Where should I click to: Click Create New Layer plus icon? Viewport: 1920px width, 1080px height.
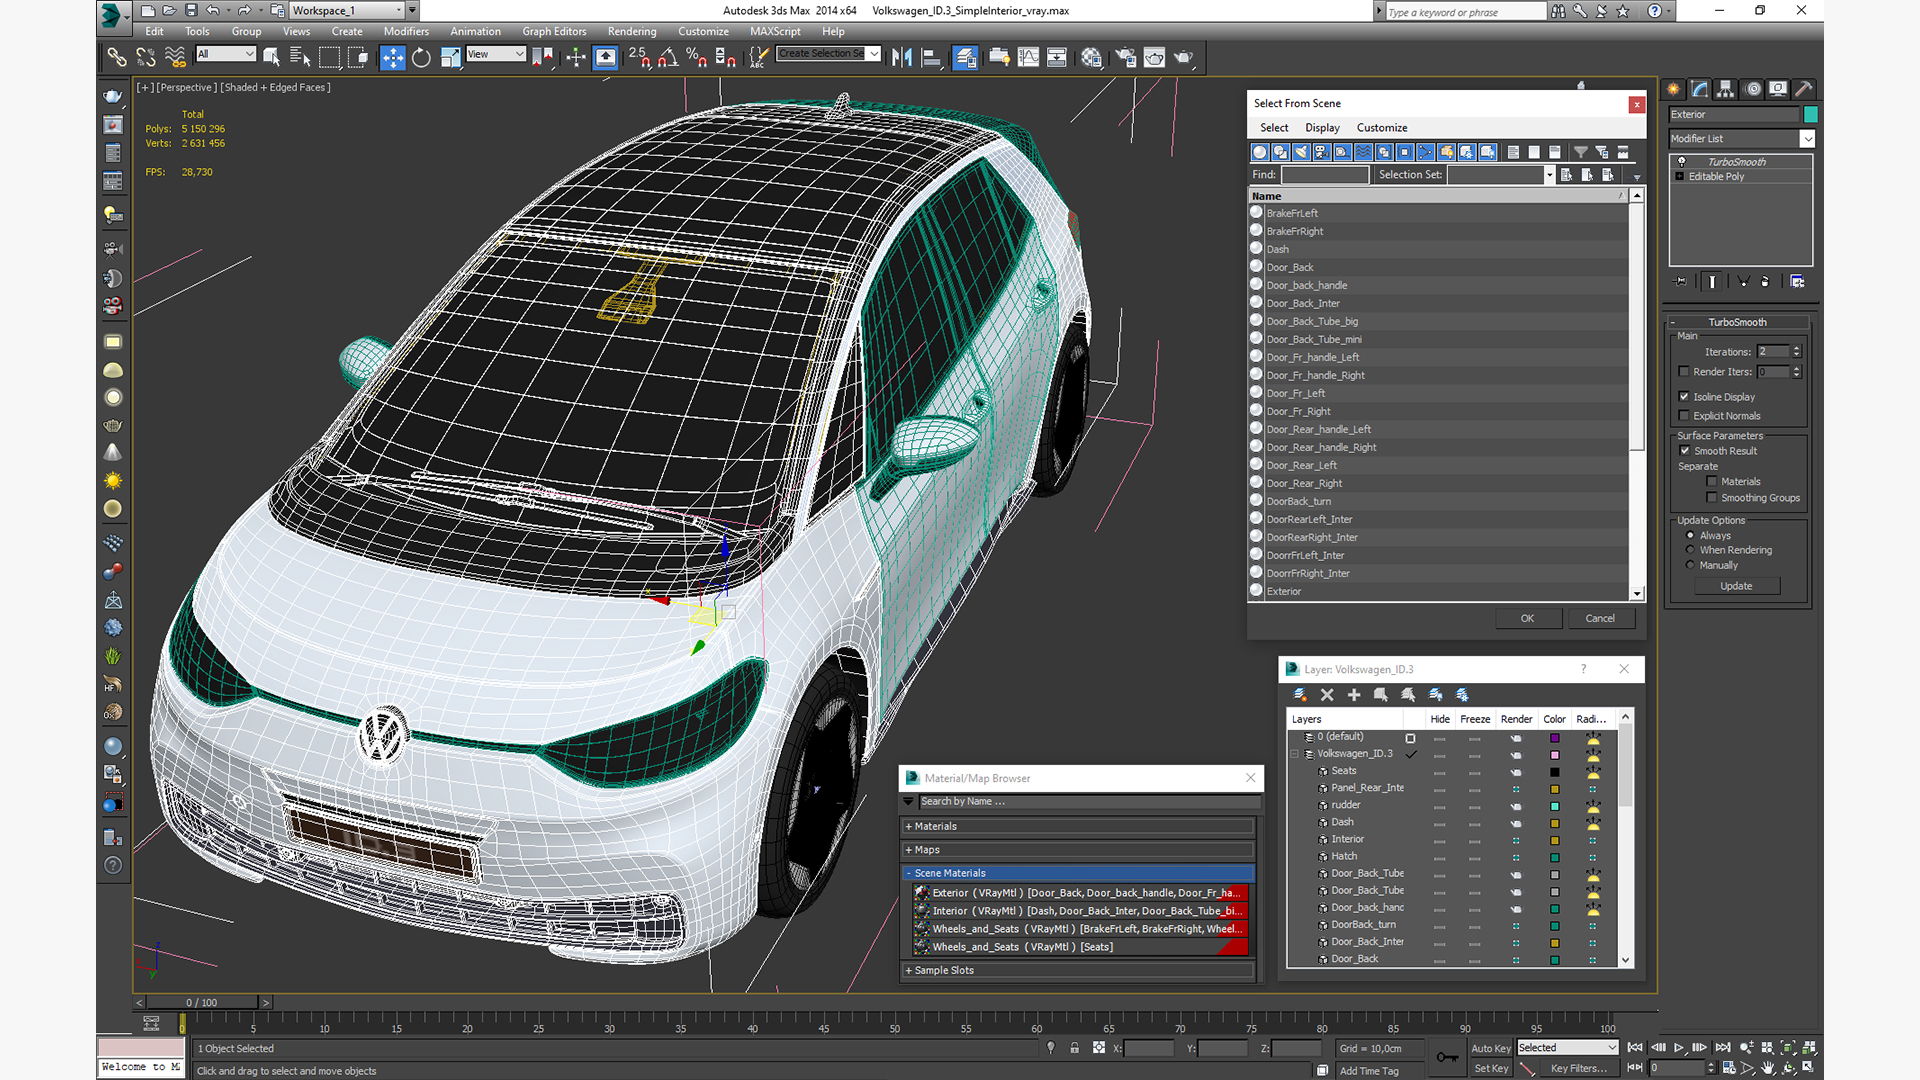click(x=1354, y=695)
